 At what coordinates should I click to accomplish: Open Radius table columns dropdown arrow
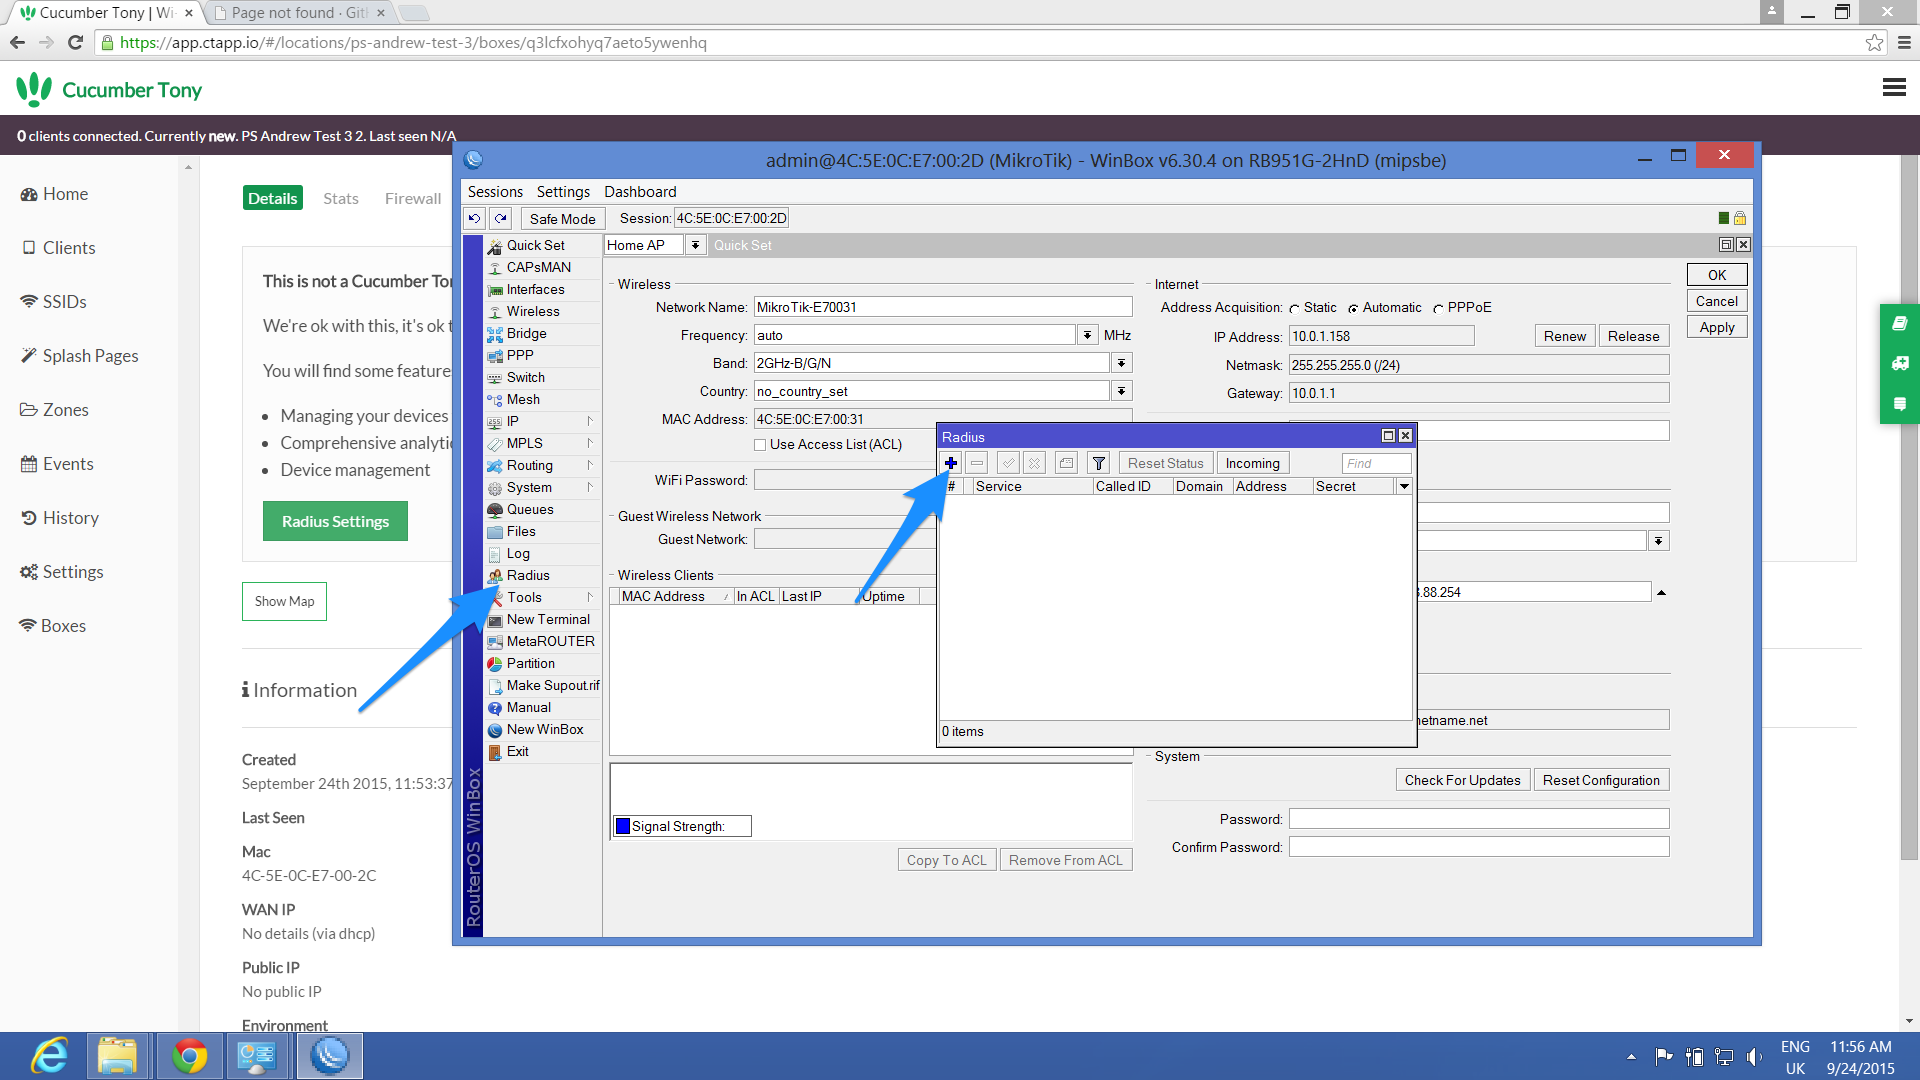coord(1404,486)
